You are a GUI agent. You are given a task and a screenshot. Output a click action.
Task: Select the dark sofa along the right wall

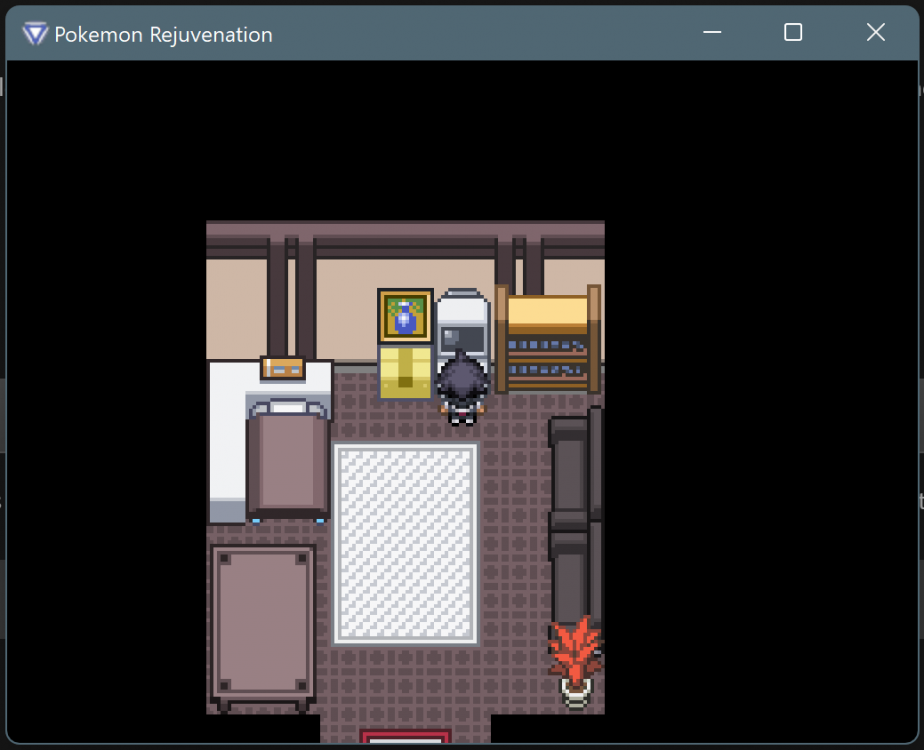576,516
